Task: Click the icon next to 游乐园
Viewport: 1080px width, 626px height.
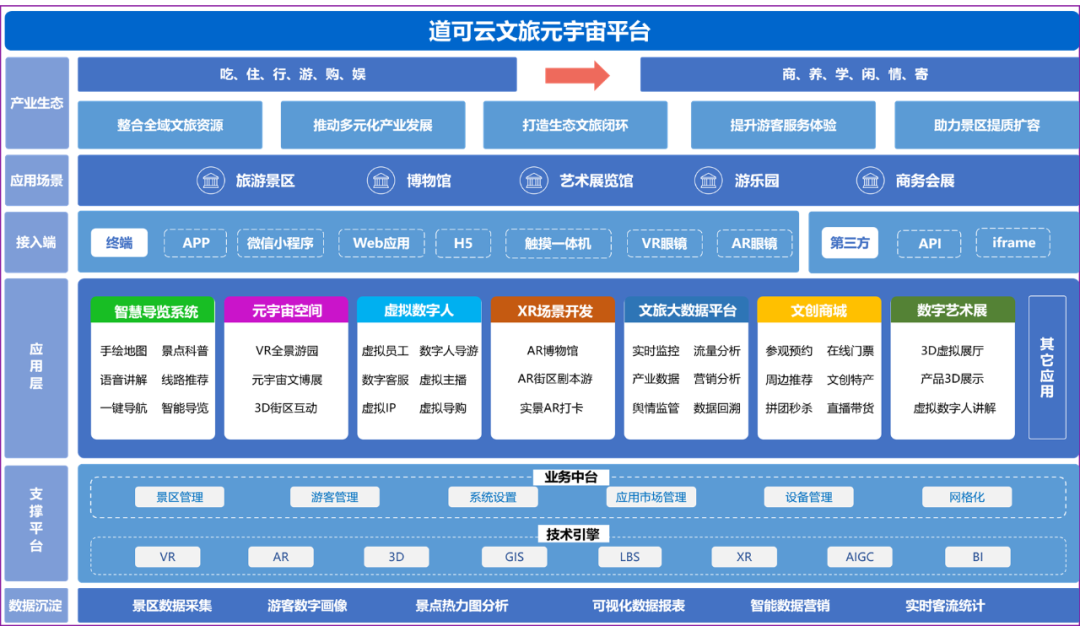Action: (709, 181)
